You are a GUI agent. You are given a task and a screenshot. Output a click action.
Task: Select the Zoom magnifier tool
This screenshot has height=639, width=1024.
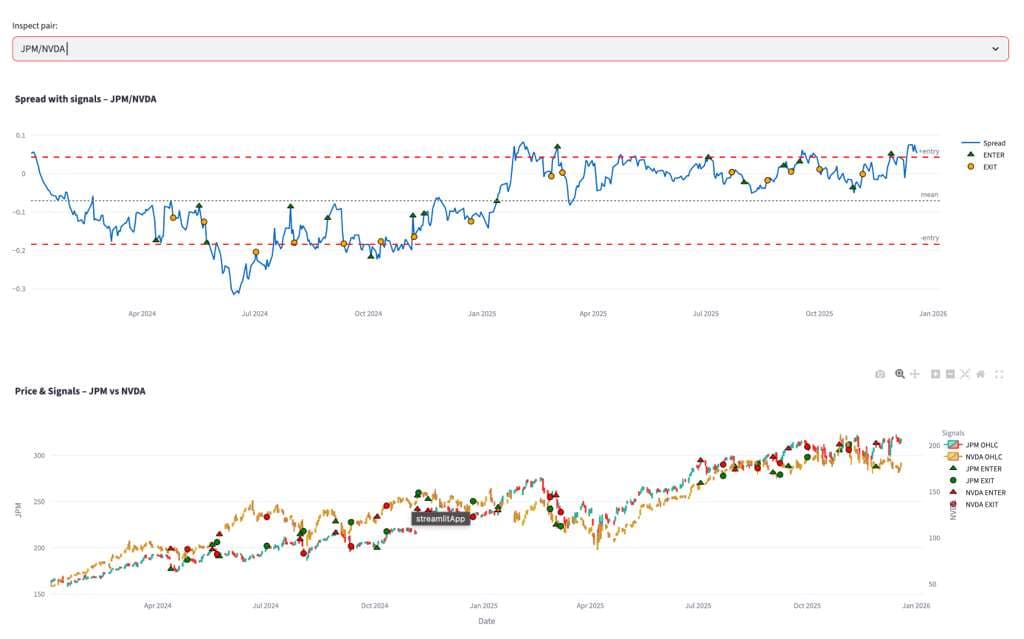pos(900,374)
